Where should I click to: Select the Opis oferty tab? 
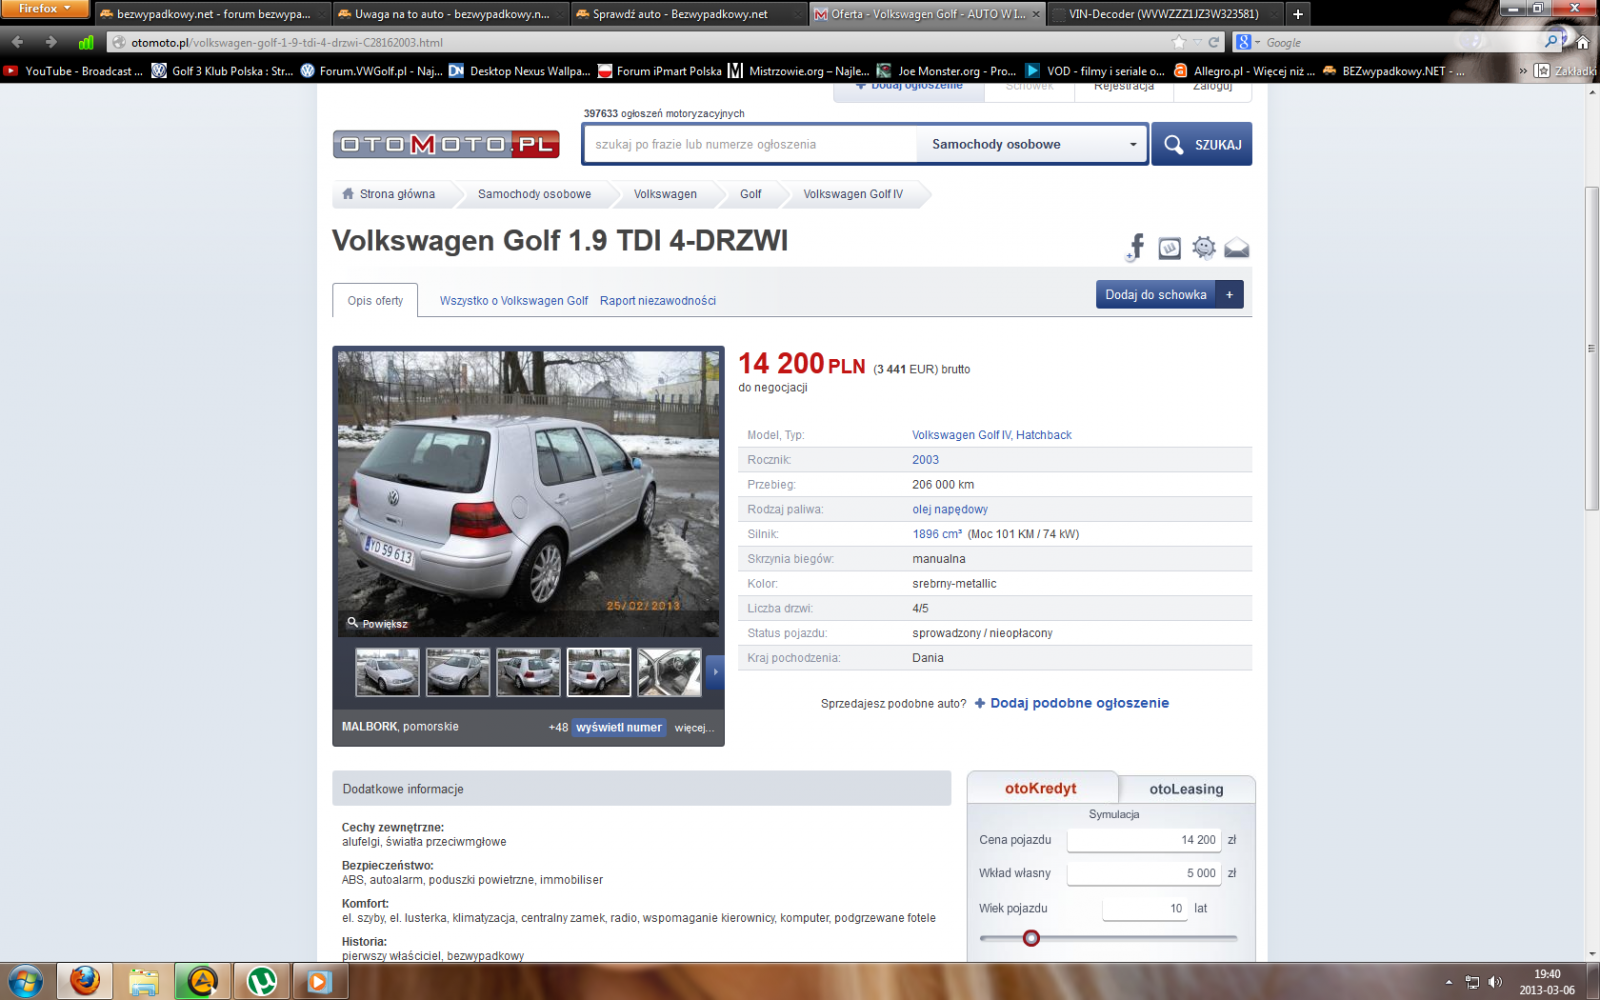point(375,300)
